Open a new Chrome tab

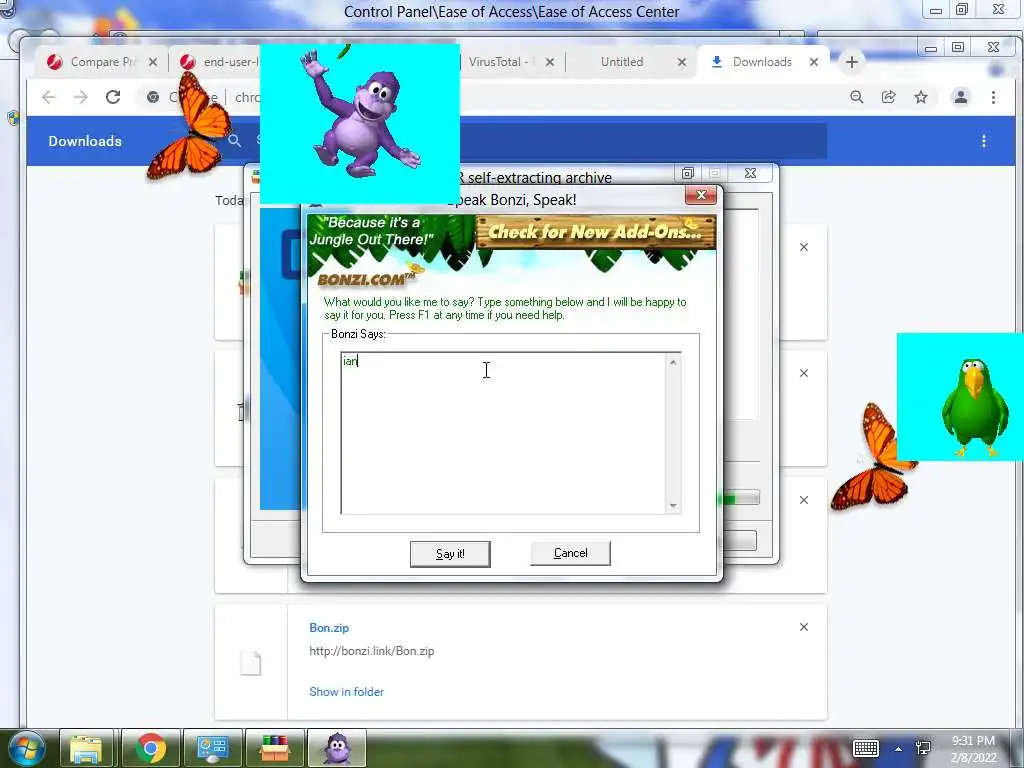coord(852,62)
